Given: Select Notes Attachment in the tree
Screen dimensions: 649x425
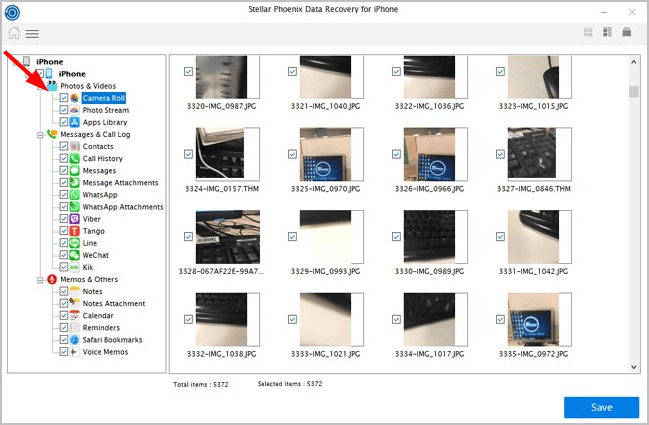Looking at the screenshot, I should (114, 303).
